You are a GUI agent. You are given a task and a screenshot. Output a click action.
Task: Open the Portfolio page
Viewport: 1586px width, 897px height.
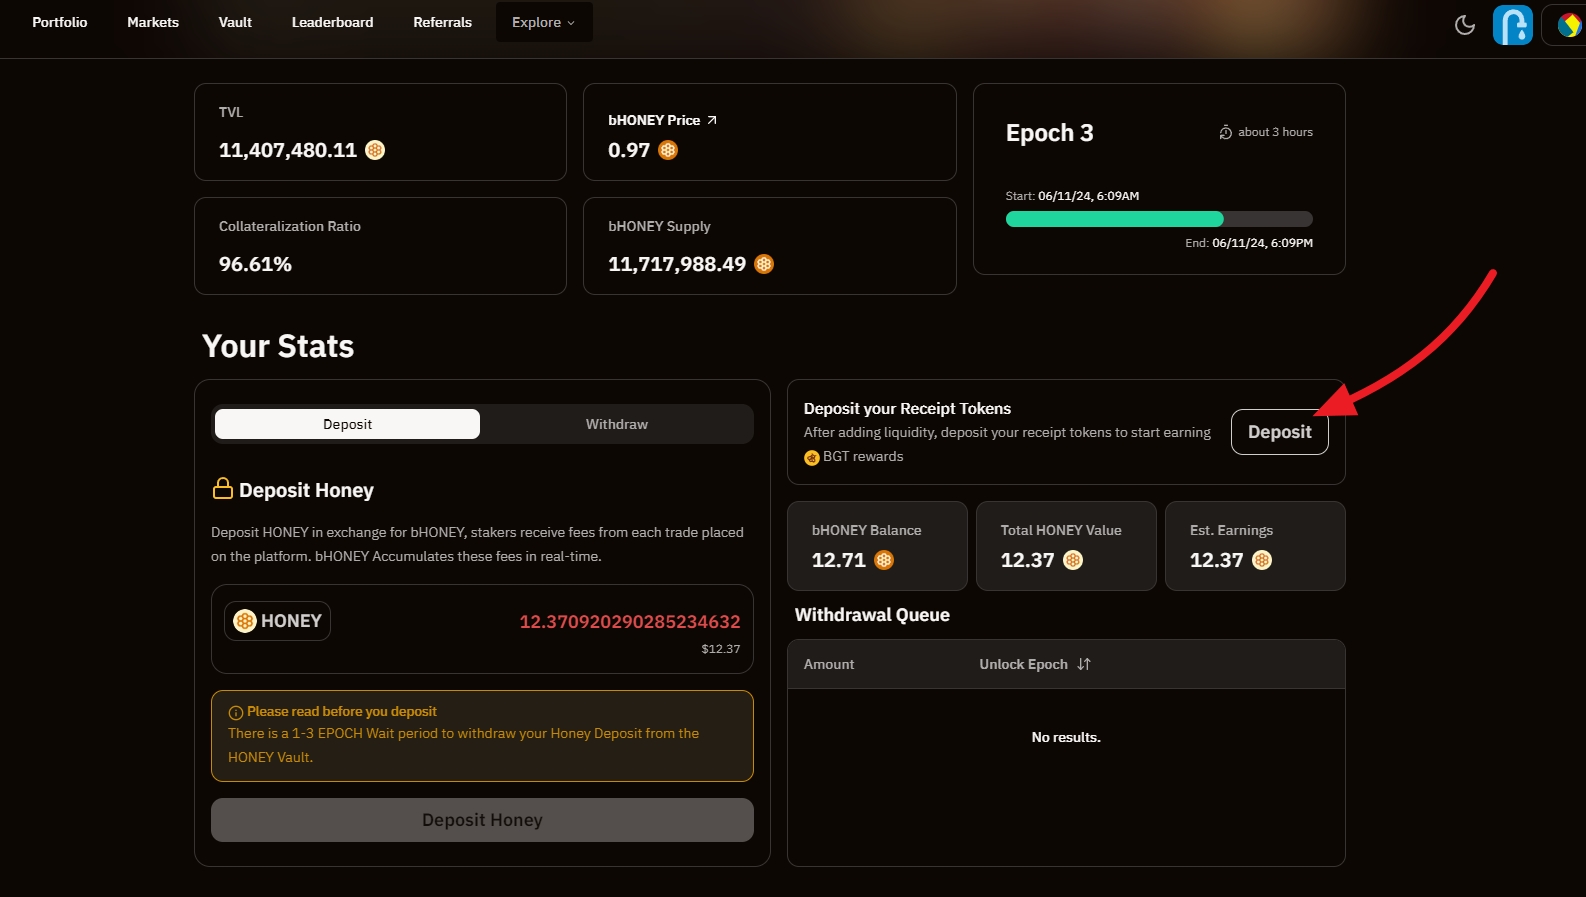(x=60, y=22)
